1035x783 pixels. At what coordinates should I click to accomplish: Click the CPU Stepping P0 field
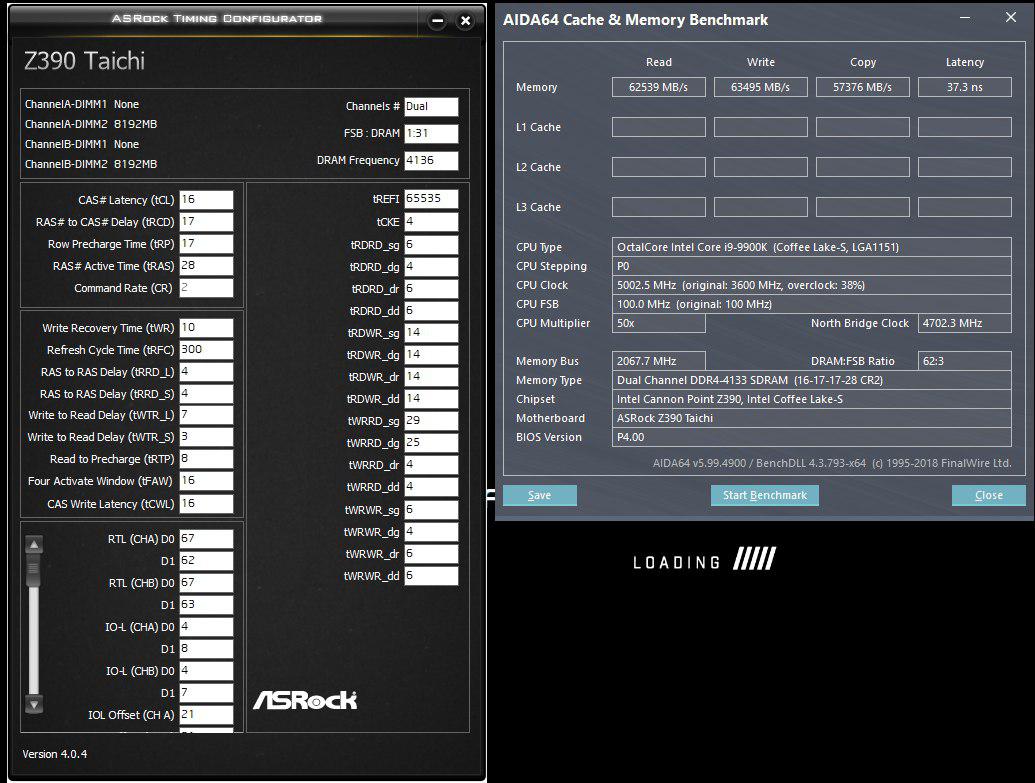(x=811, y=266)
